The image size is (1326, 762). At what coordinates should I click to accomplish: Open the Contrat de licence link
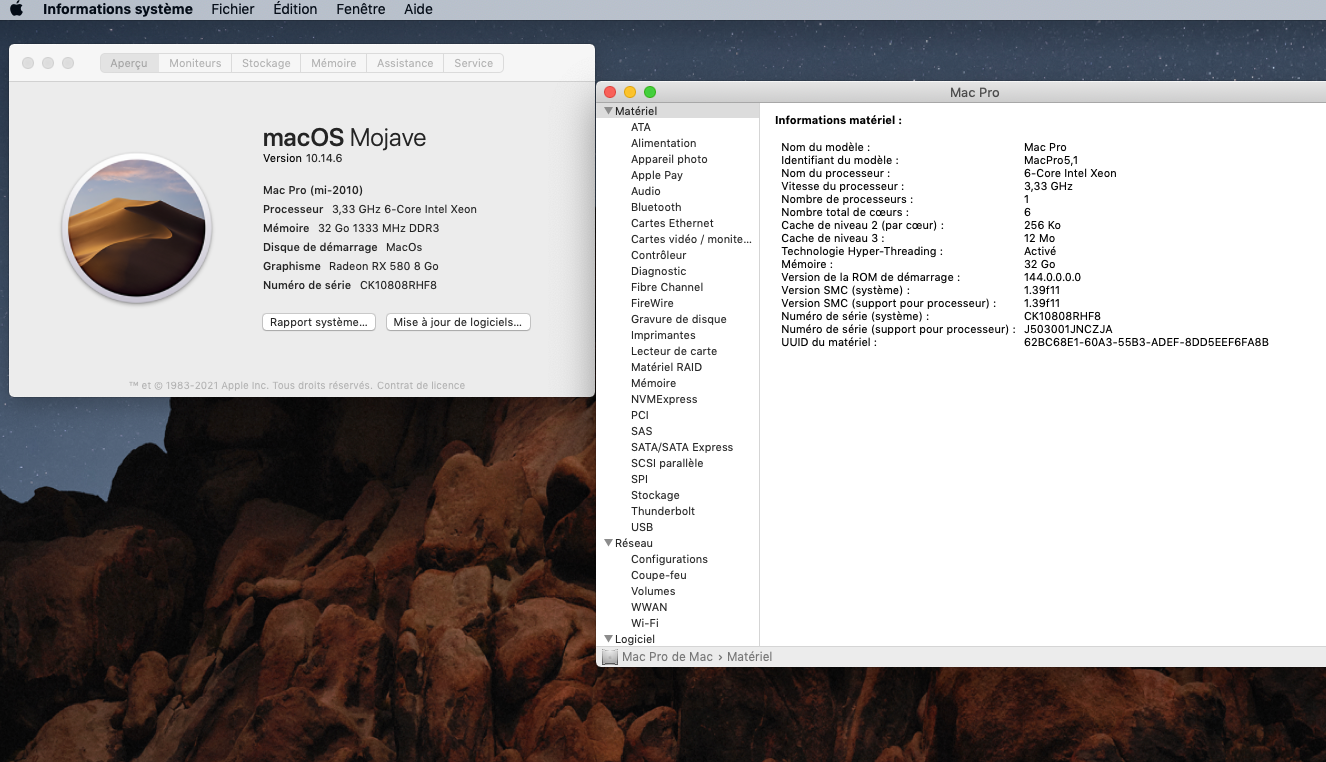[421, 385]
